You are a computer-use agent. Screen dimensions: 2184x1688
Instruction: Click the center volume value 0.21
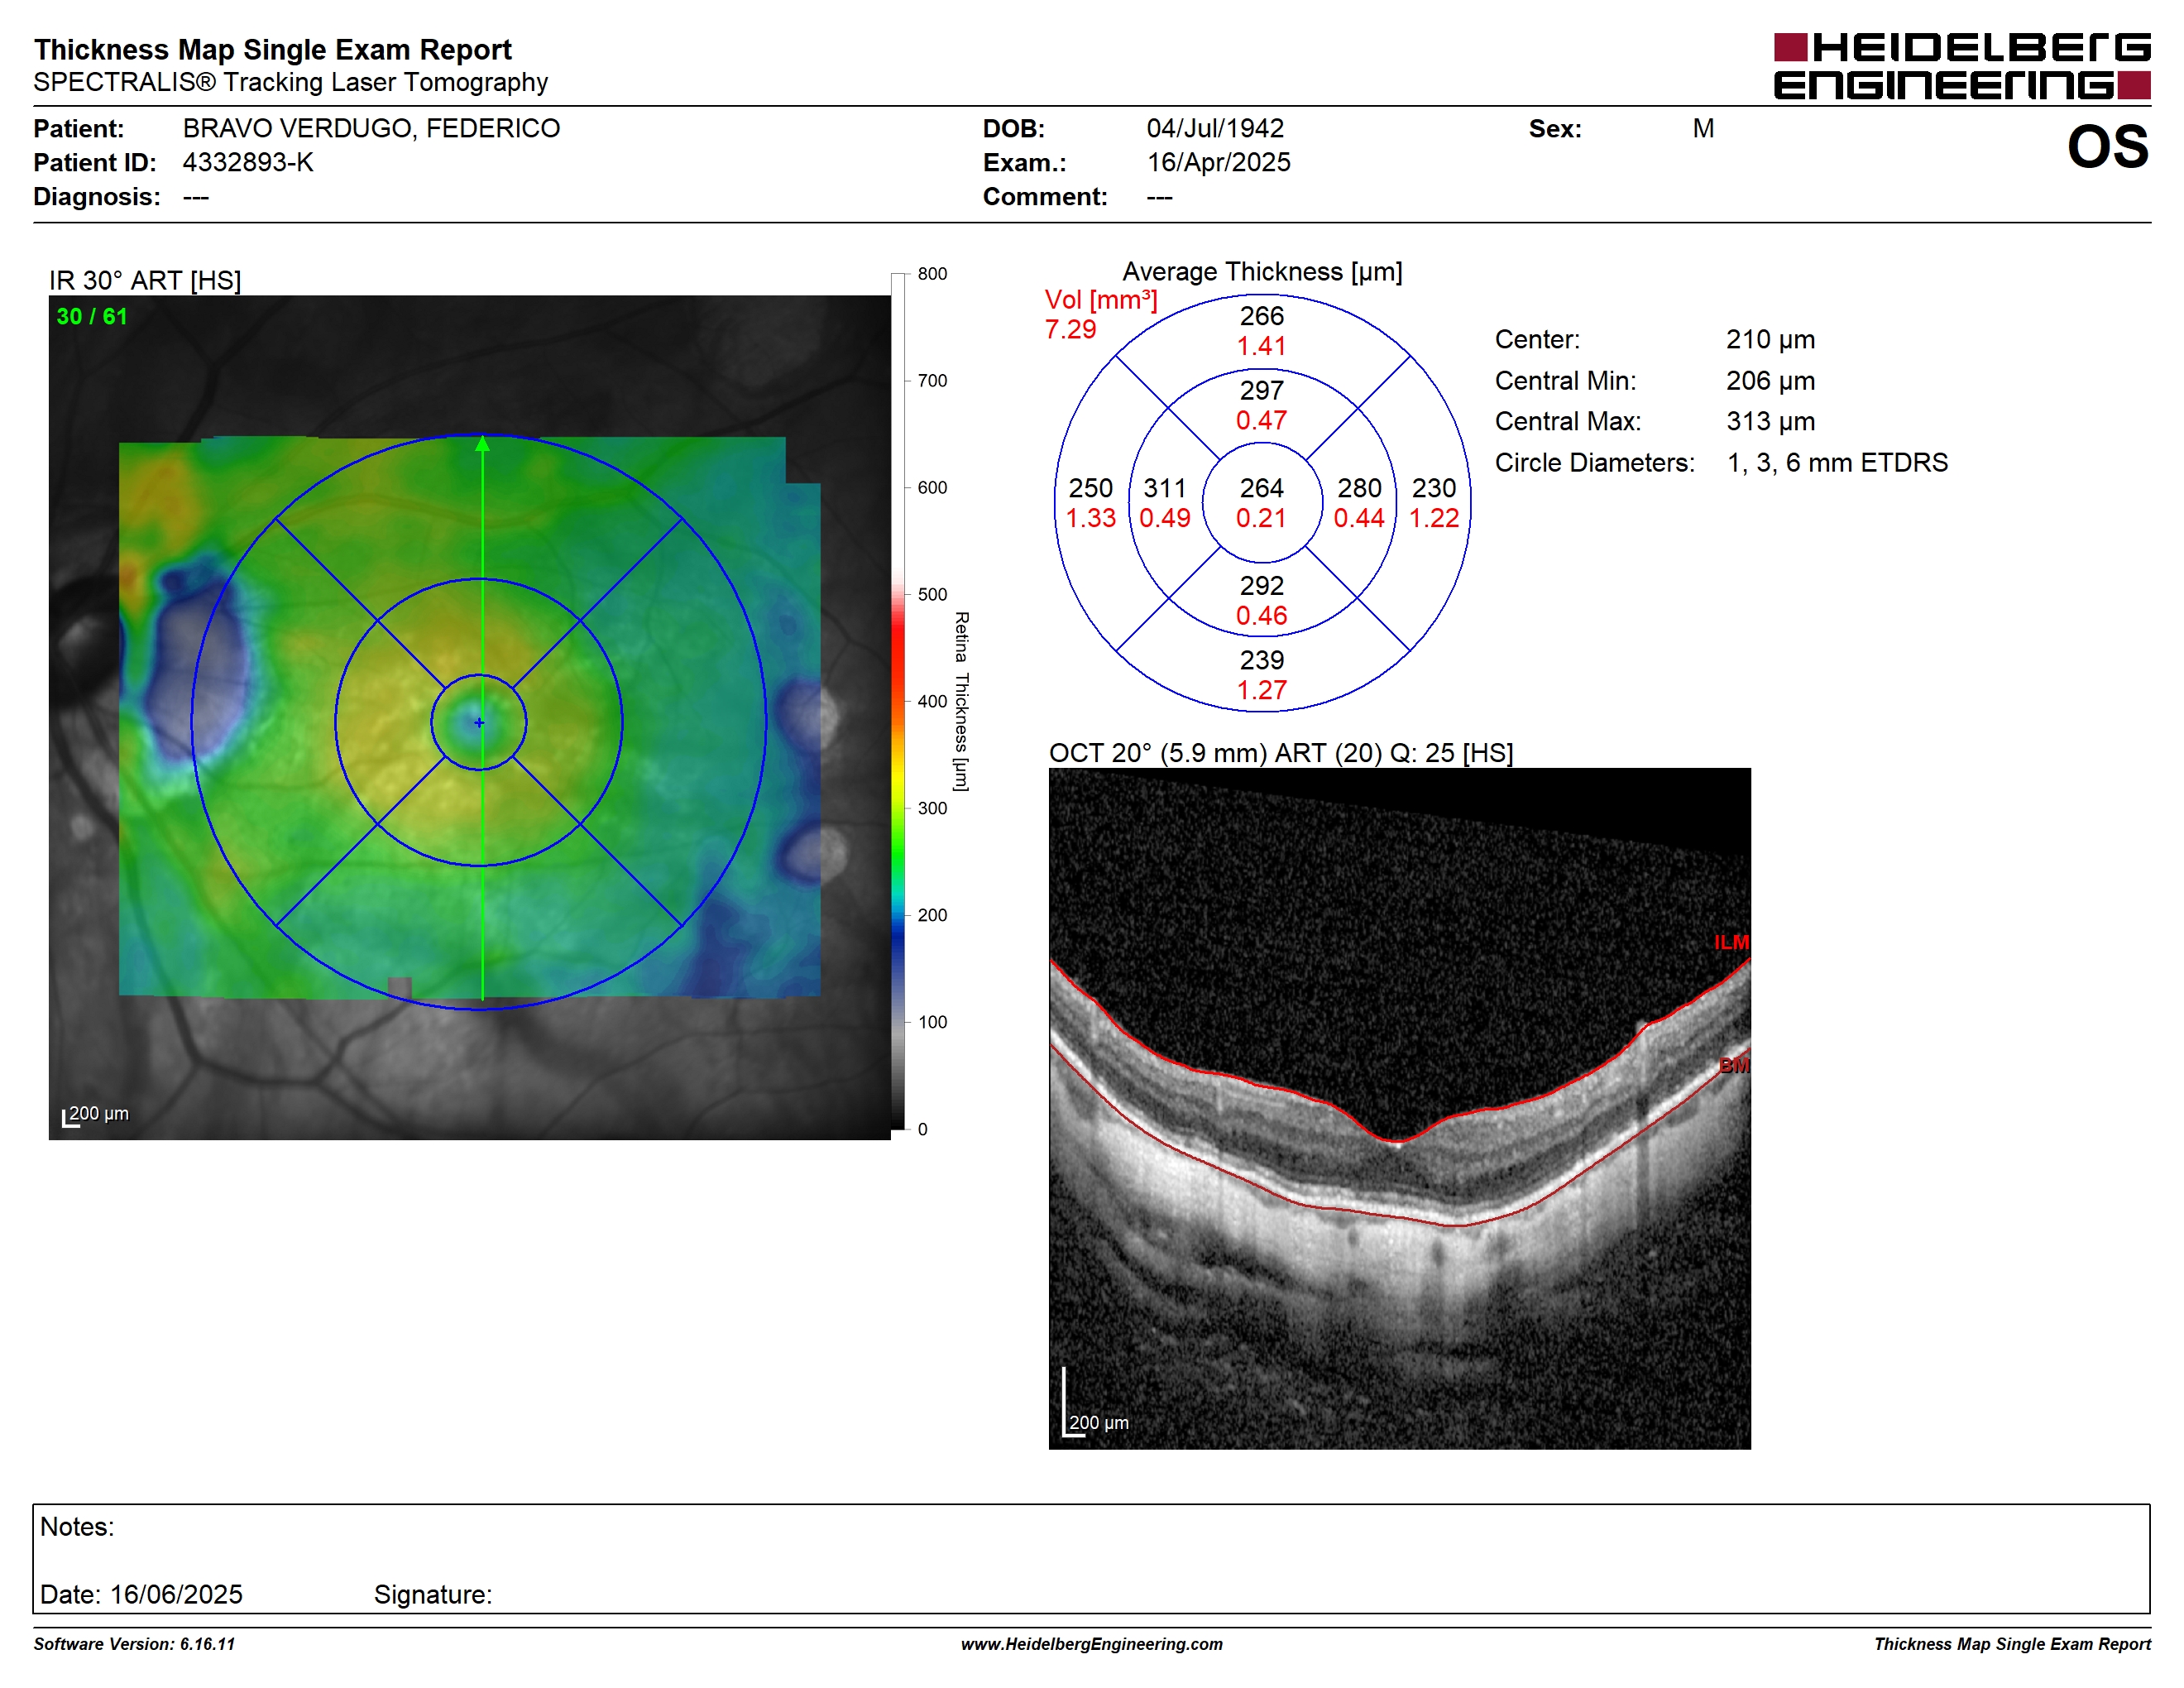[x=1261, y=518]
